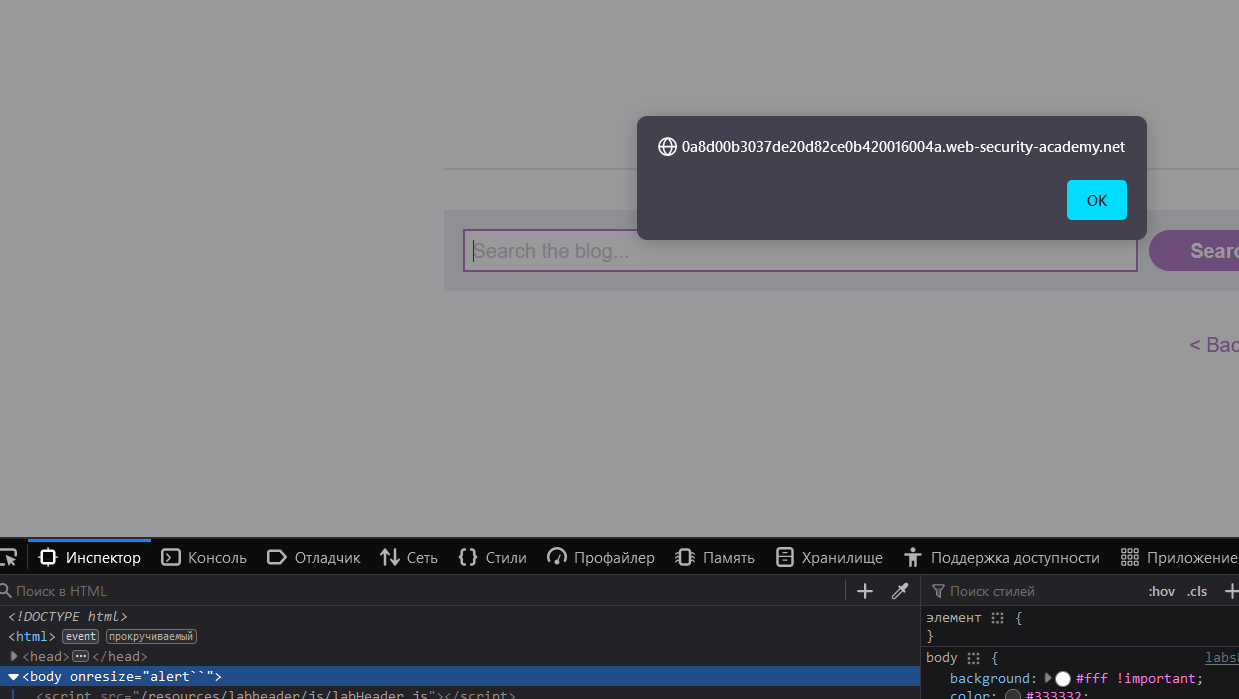Click the grid icon next to body rule
This screenshot has width=1239, height=699.
(x=973, y=658)
